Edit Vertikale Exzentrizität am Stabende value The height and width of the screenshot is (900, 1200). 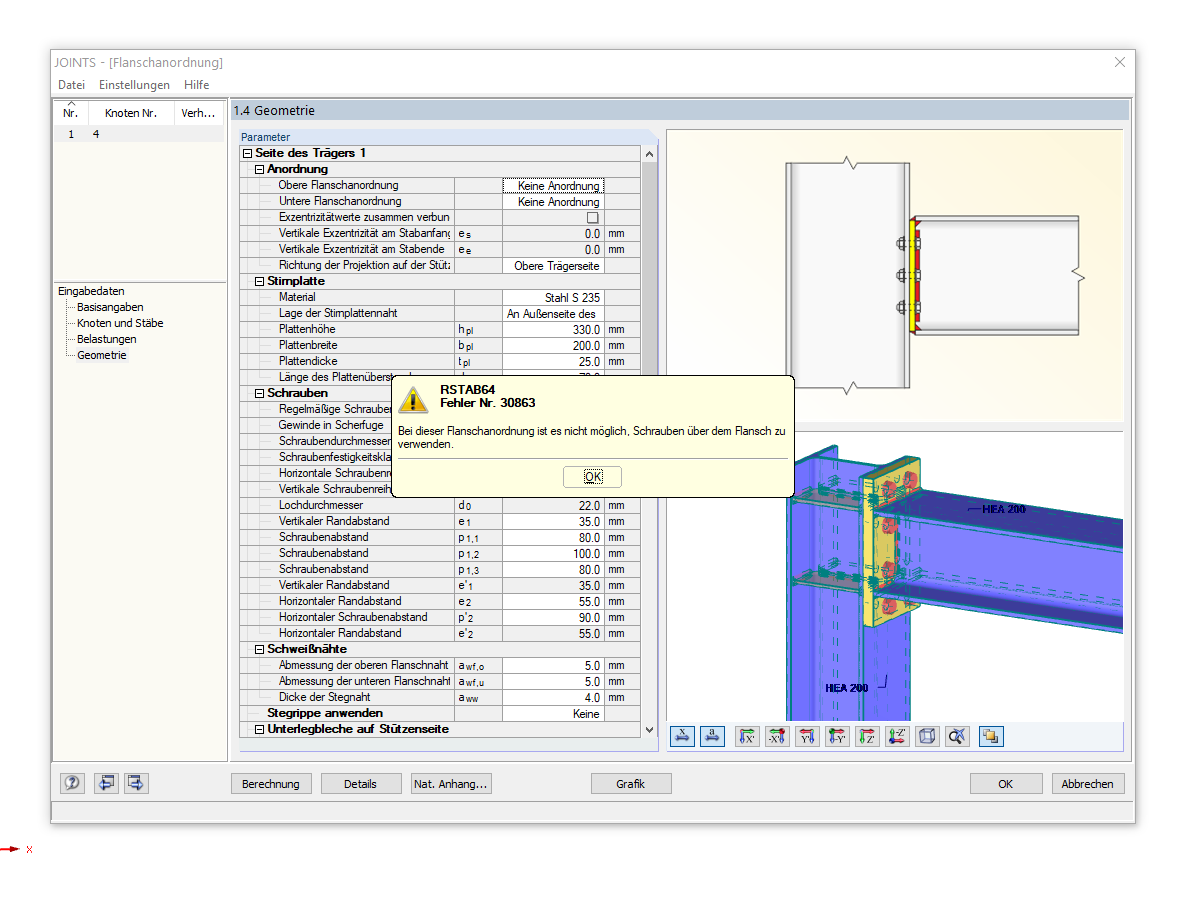point(553,249)
